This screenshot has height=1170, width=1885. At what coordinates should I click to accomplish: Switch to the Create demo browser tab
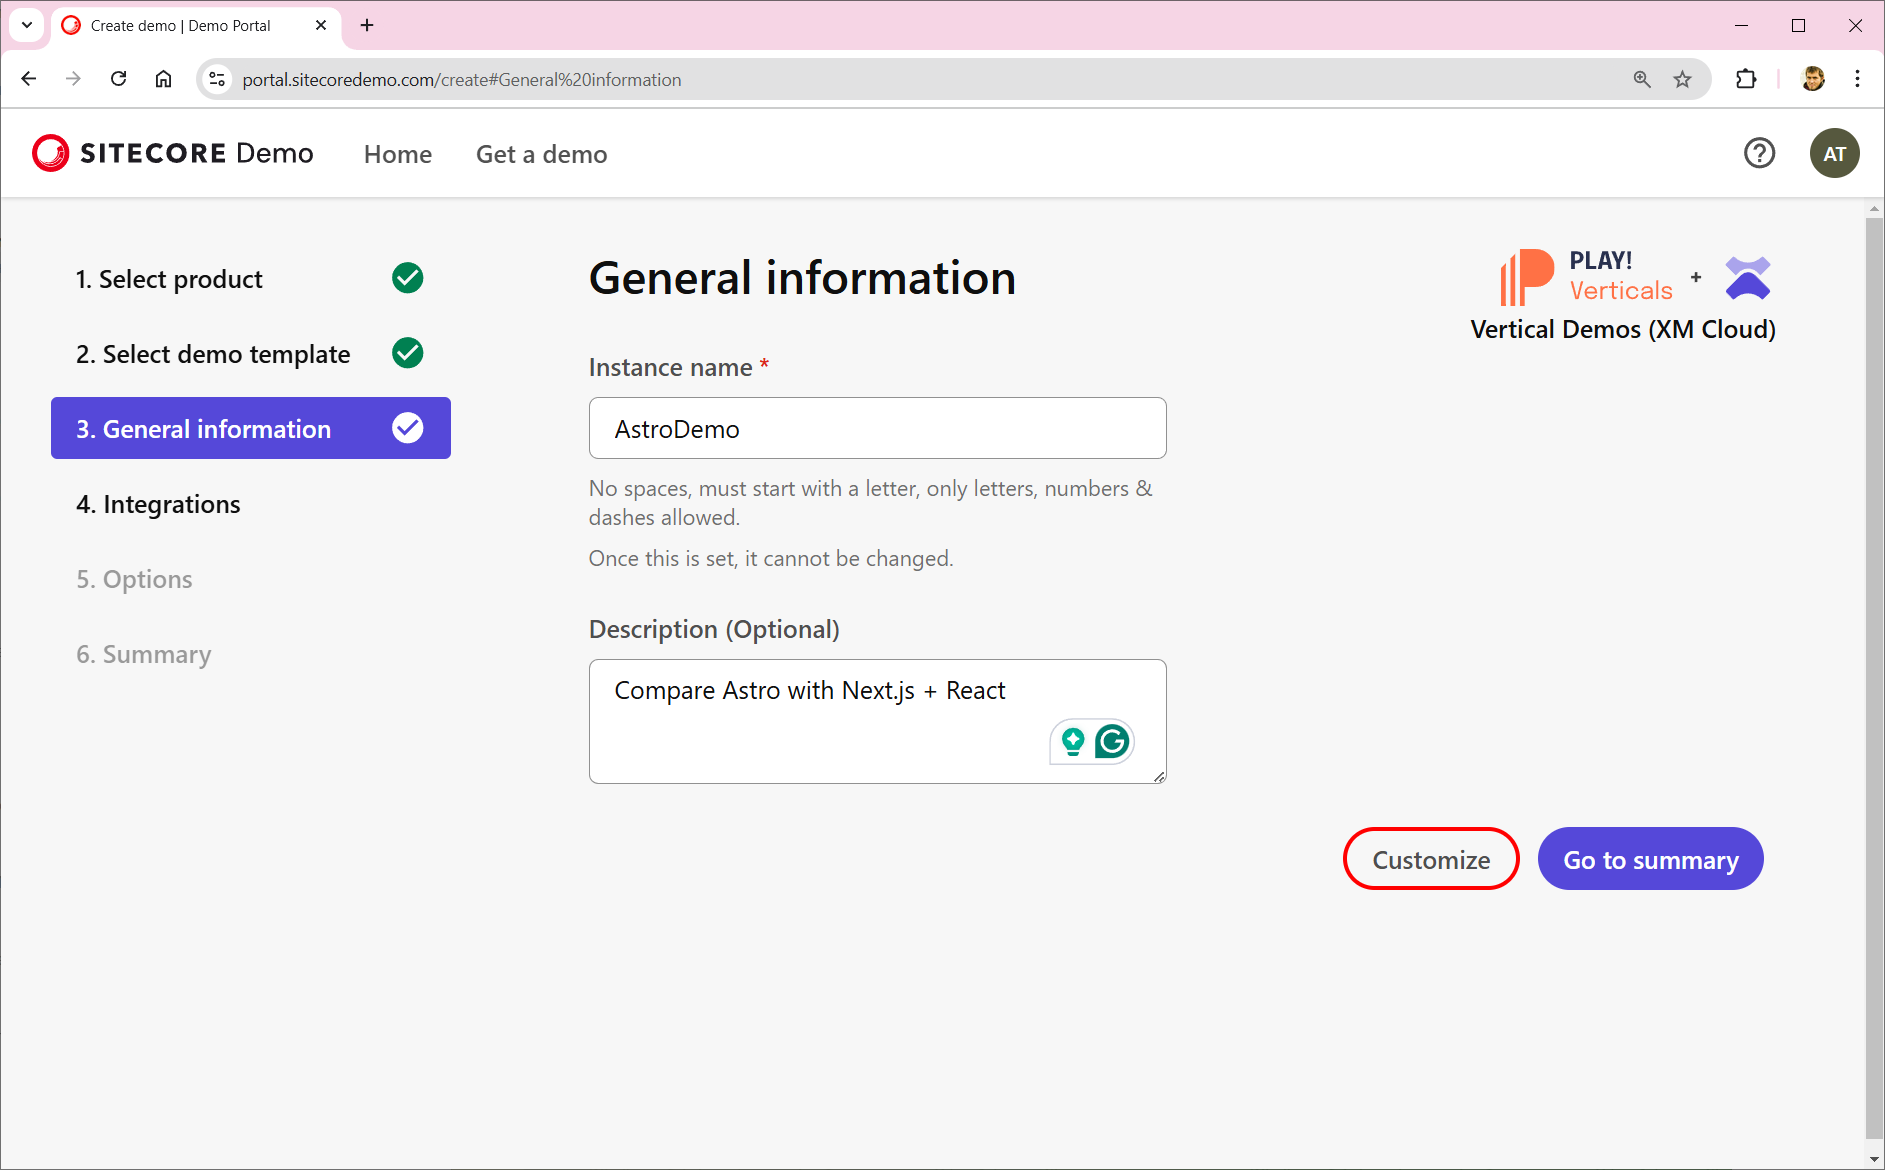(180, 25)
